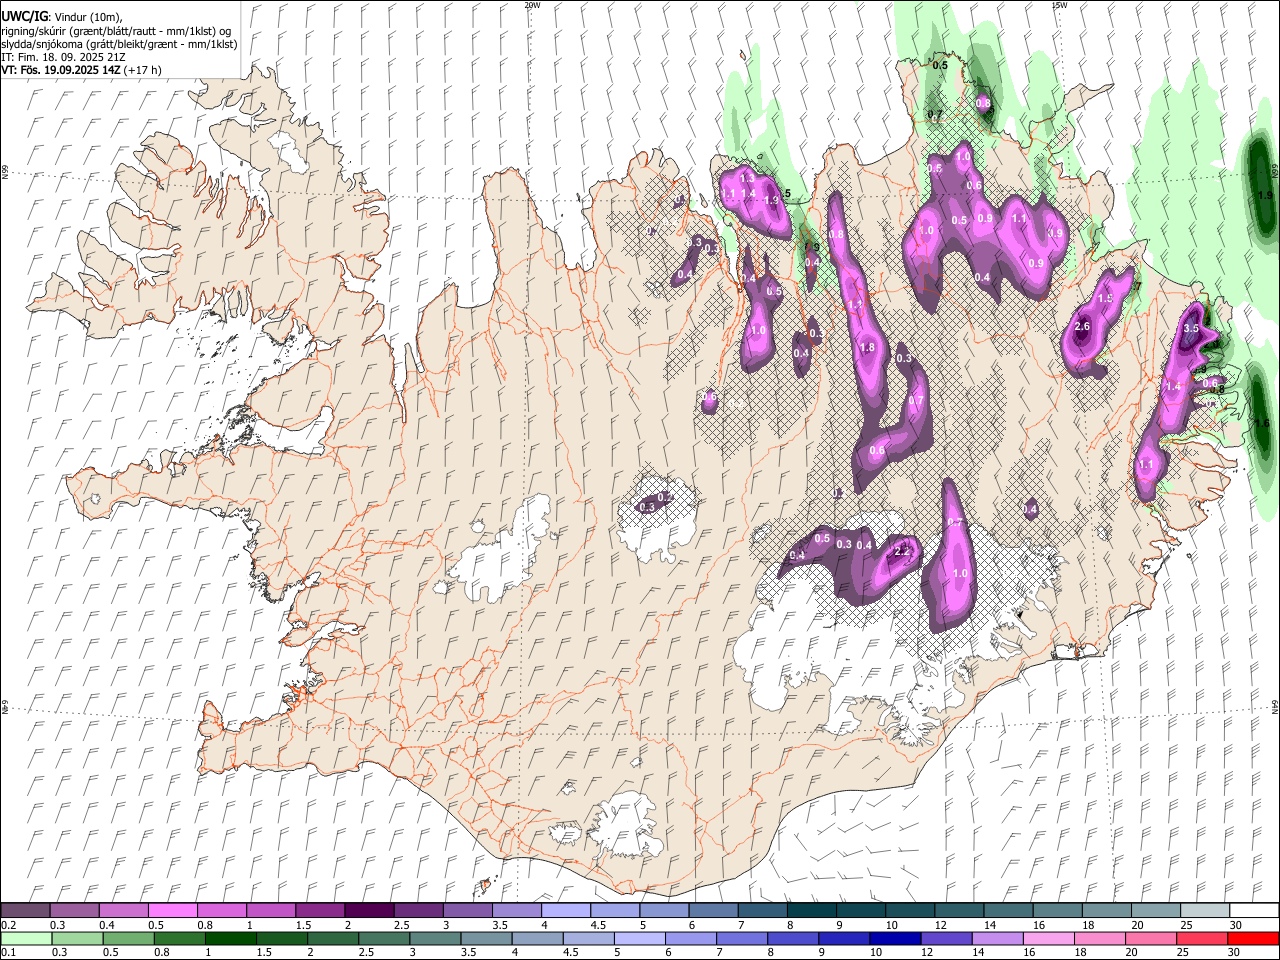The width and height of the screenshot is (1280, 960).
Task: Click the '3.5' value on the east coast map
Action: (1191, 328)
